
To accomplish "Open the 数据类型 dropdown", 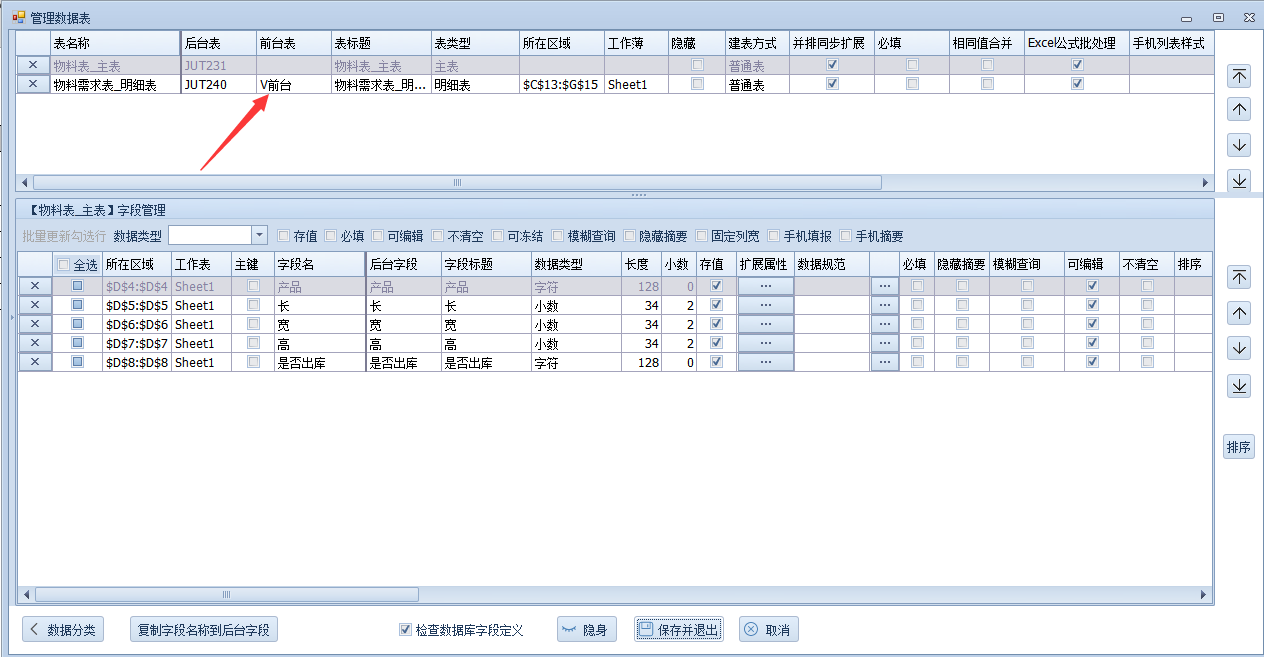I will pos(259,236).
